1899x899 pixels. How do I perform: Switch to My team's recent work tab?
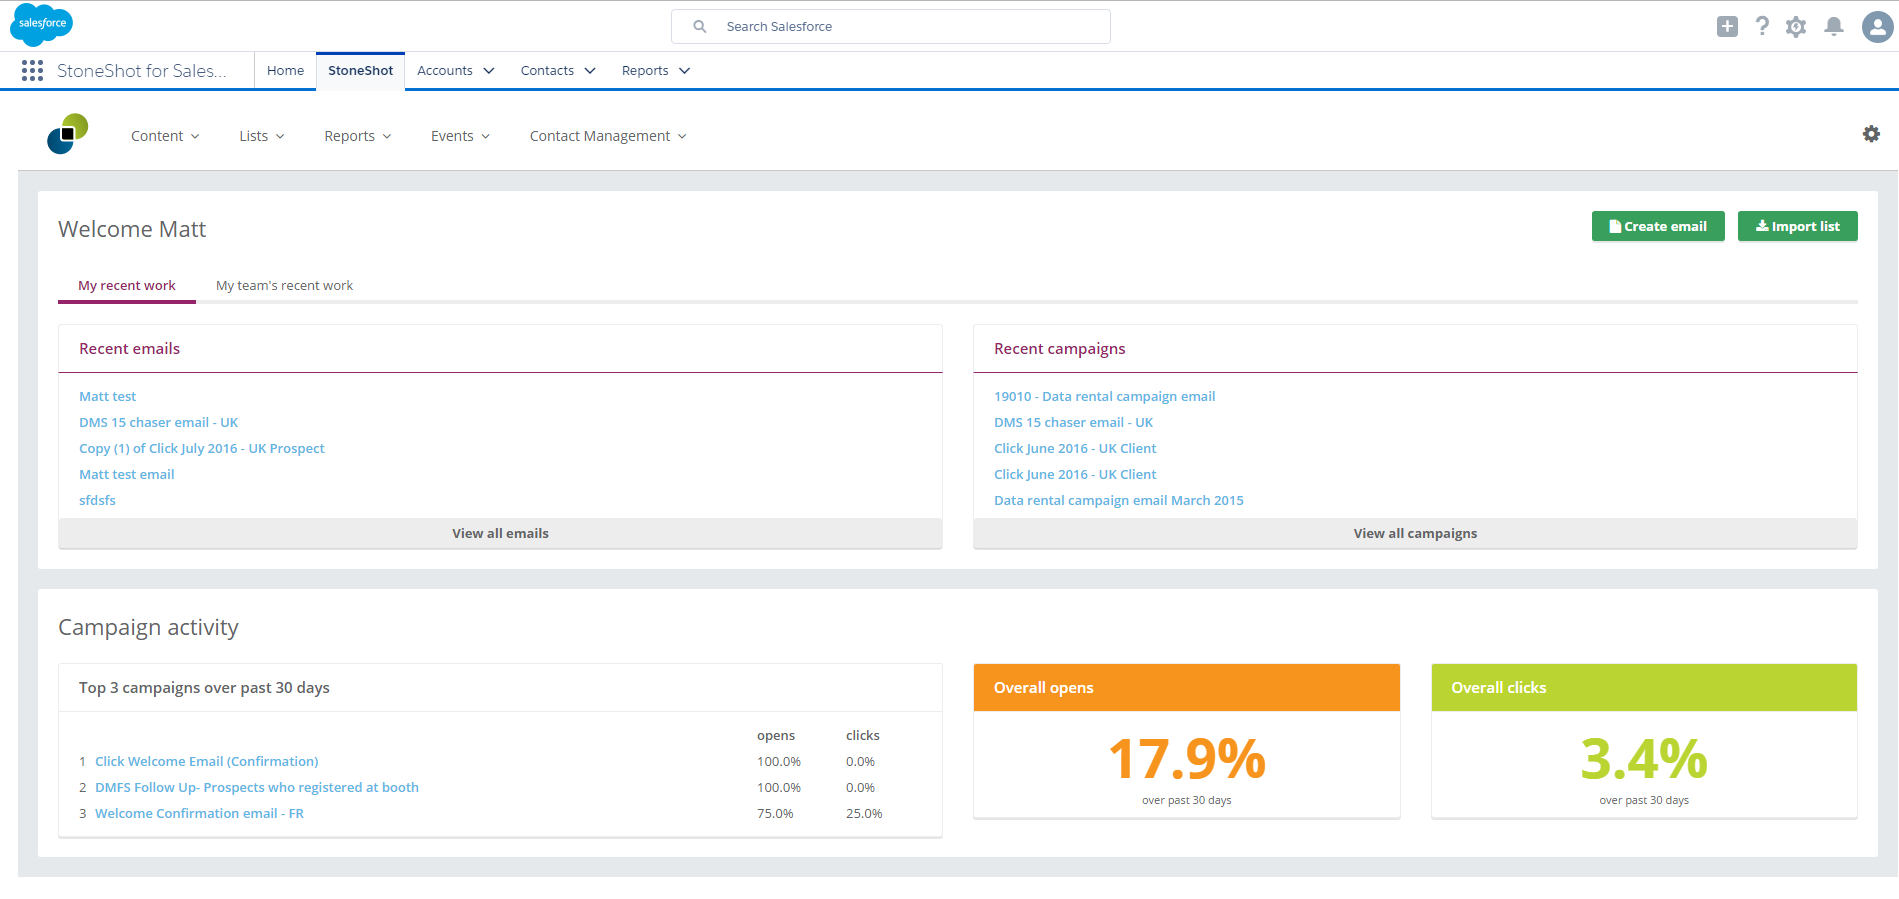click(x=285, y=286)
